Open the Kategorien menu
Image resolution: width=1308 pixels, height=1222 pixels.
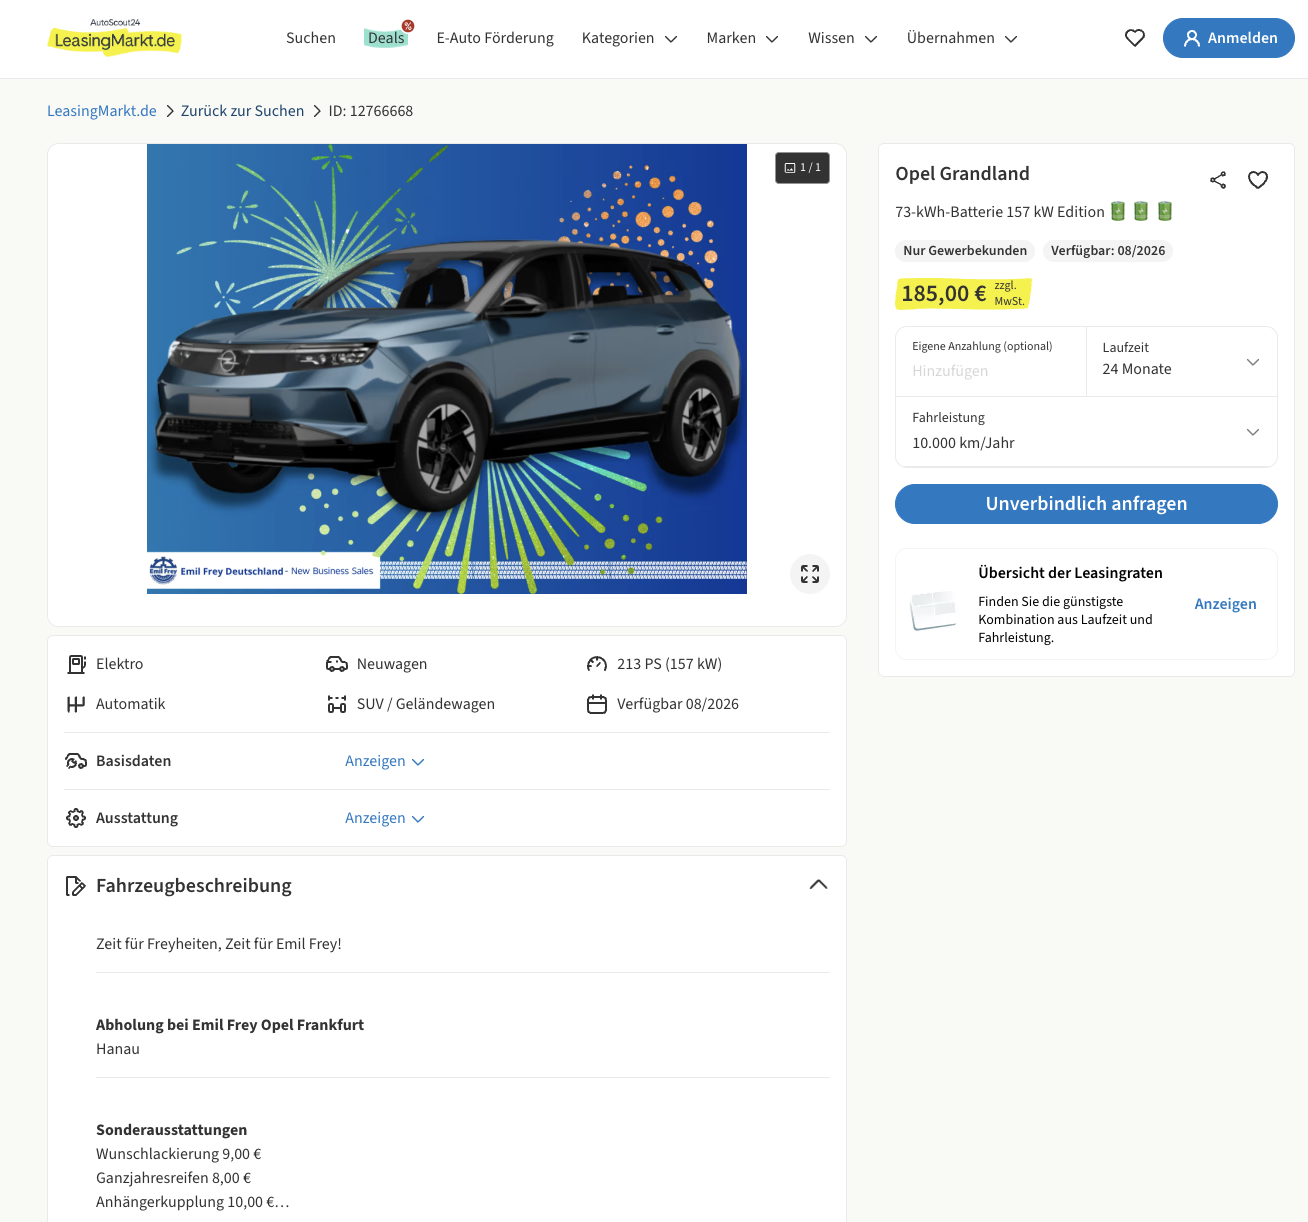(629, 38)
